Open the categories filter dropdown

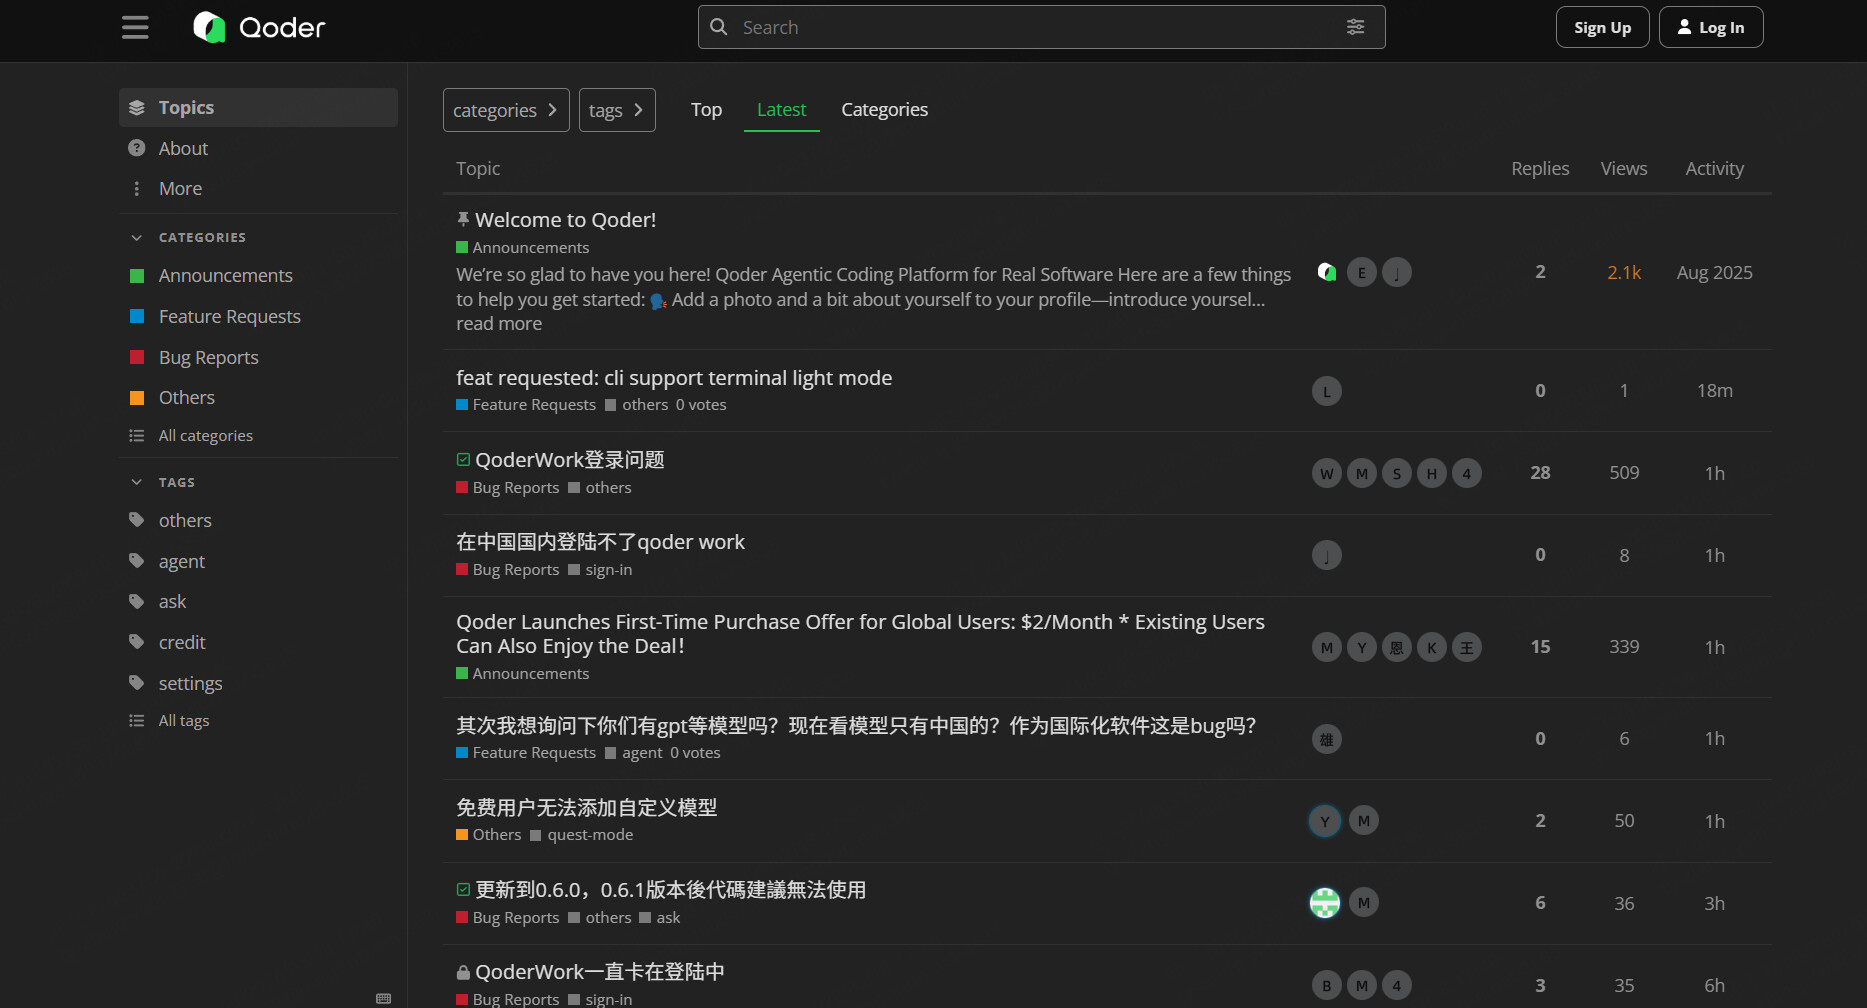point(506,110)
